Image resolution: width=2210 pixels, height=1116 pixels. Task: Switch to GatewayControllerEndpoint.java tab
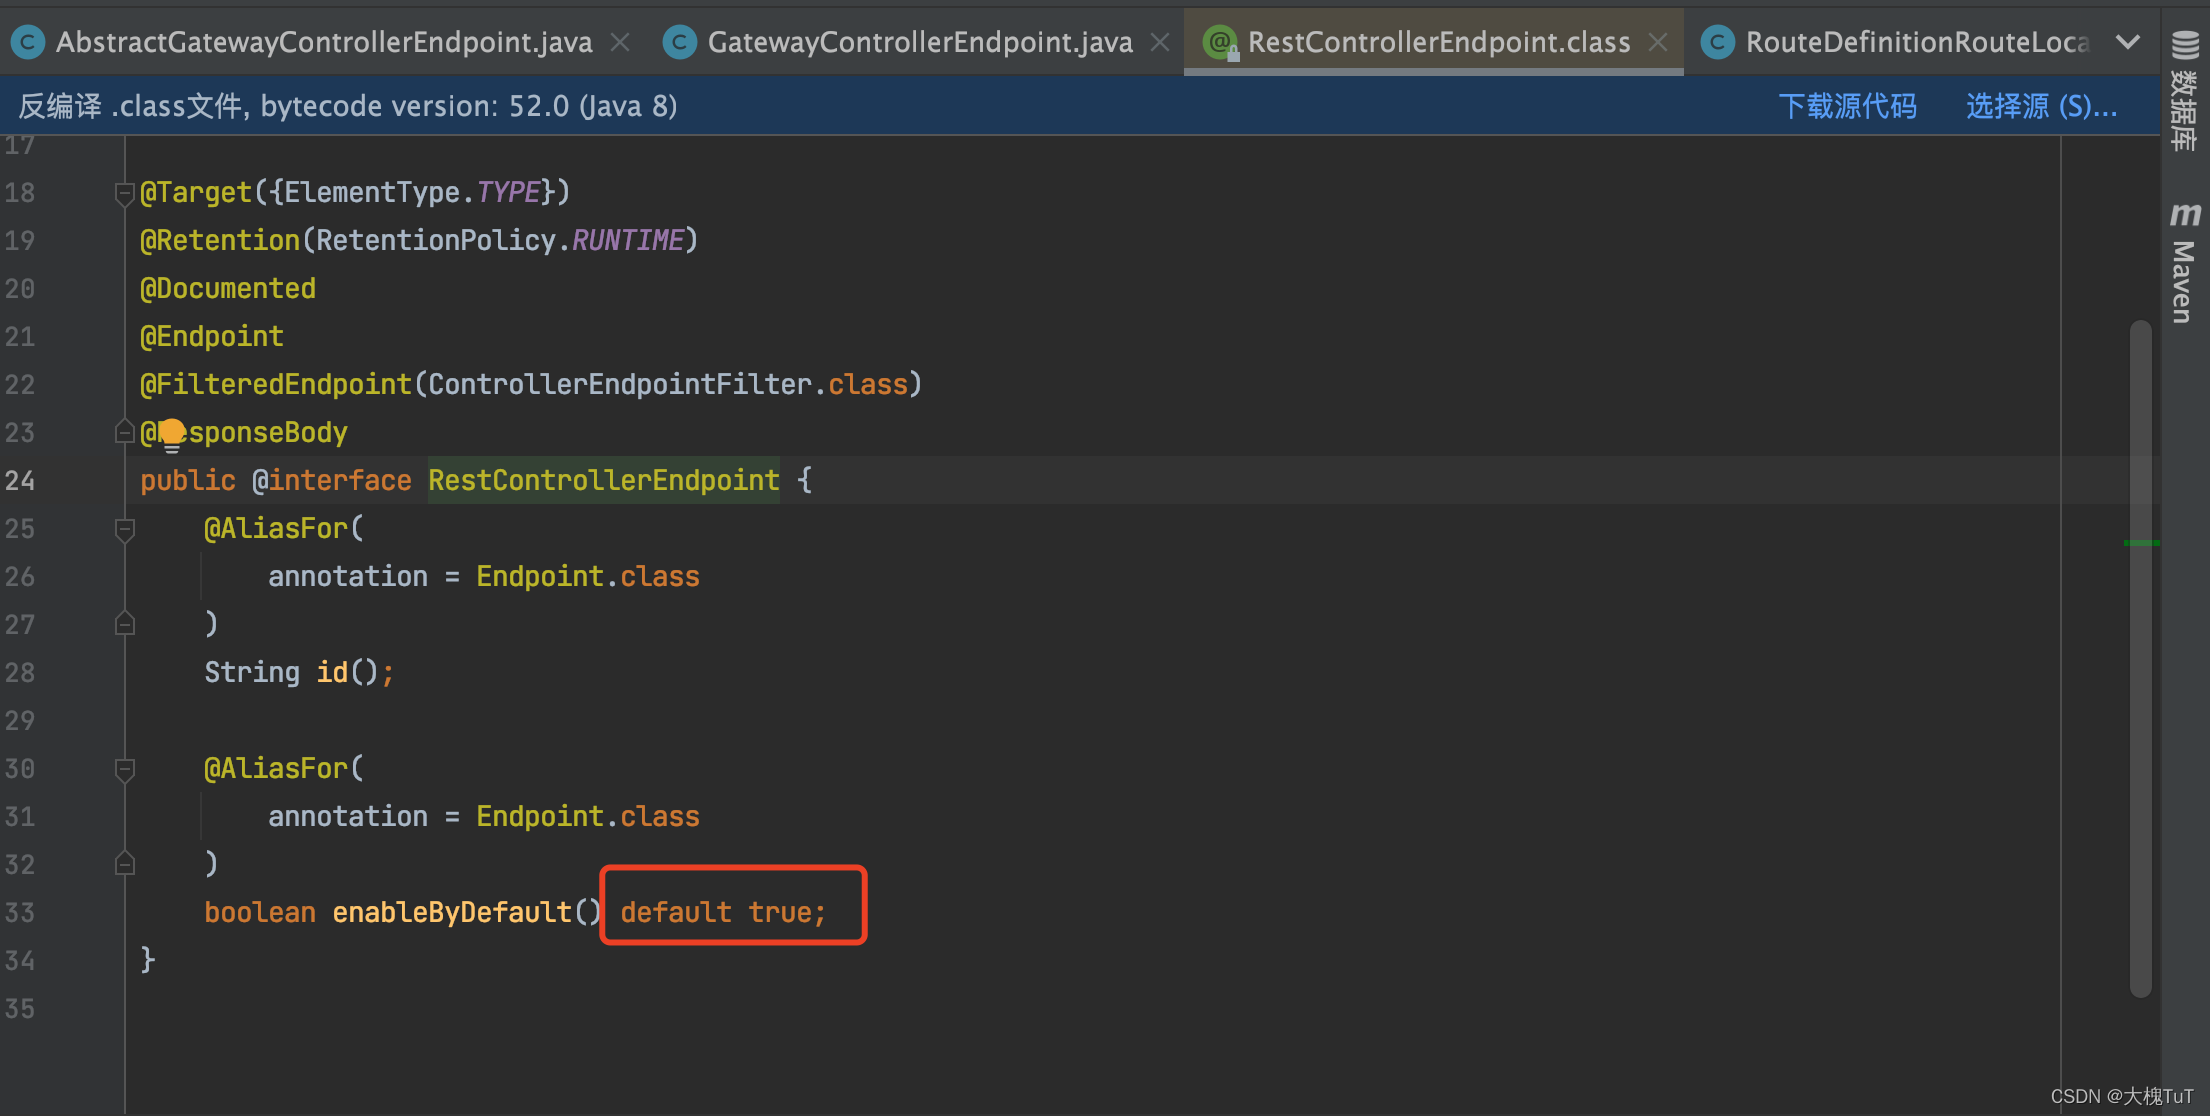point(919,42)
